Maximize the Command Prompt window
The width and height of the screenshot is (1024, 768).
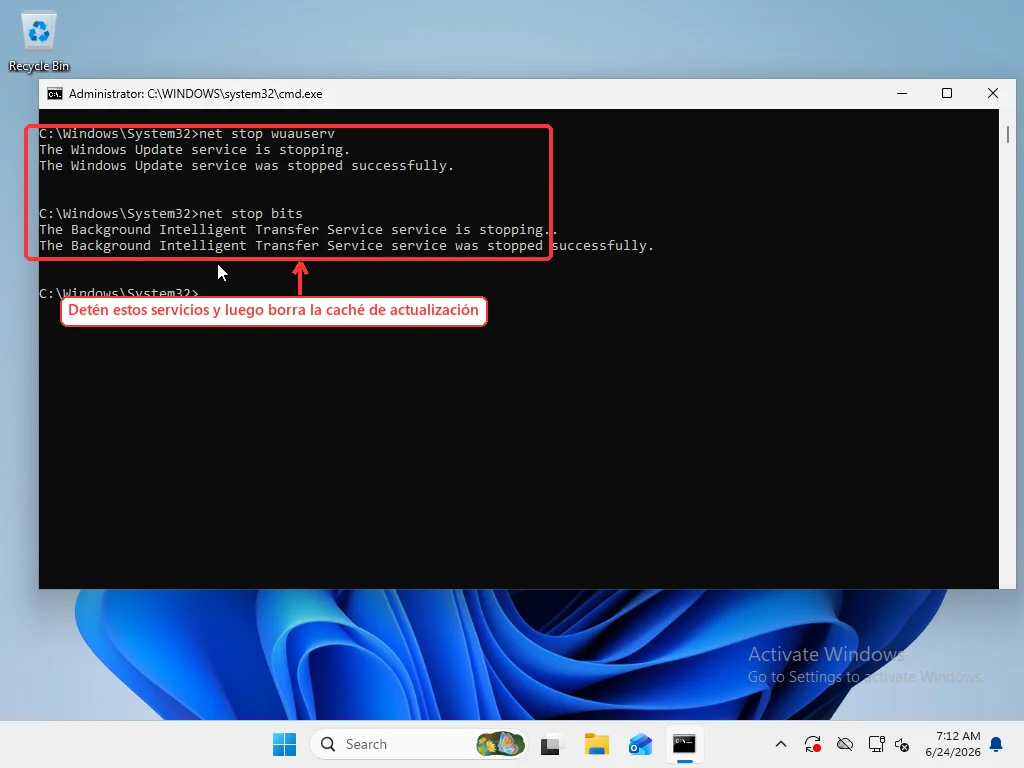point(947,93)
